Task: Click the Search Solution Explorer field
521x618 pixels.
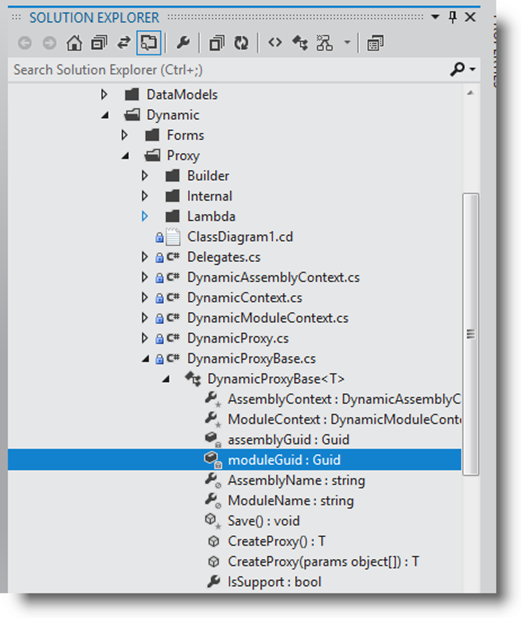Action: click(x=229, y=70)
